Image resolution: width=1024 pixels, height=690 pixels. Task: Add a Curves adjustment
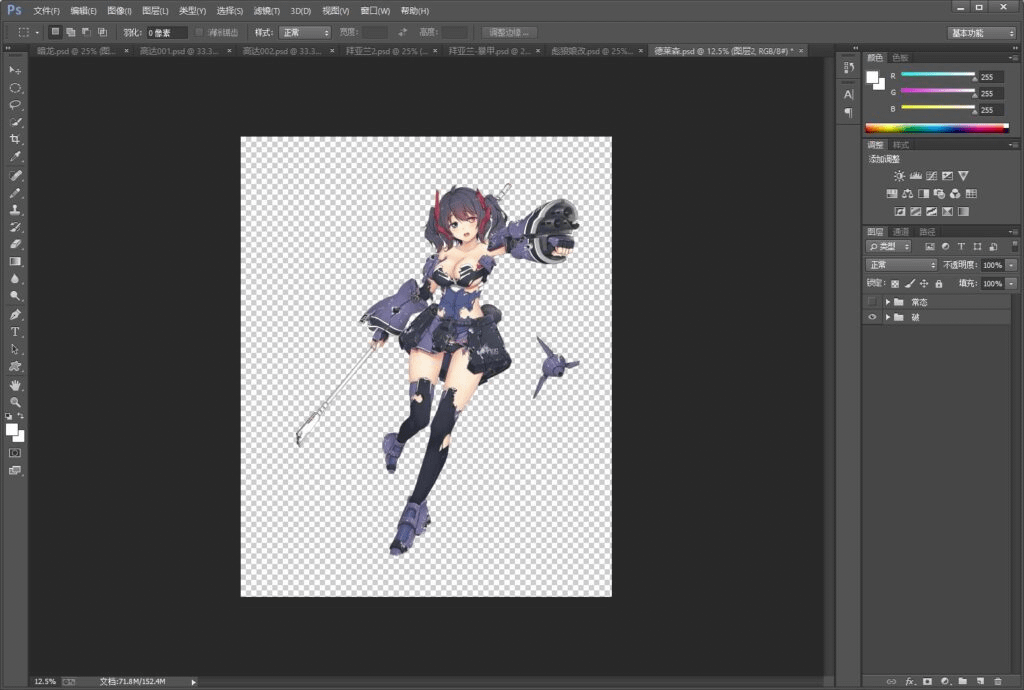931,176
